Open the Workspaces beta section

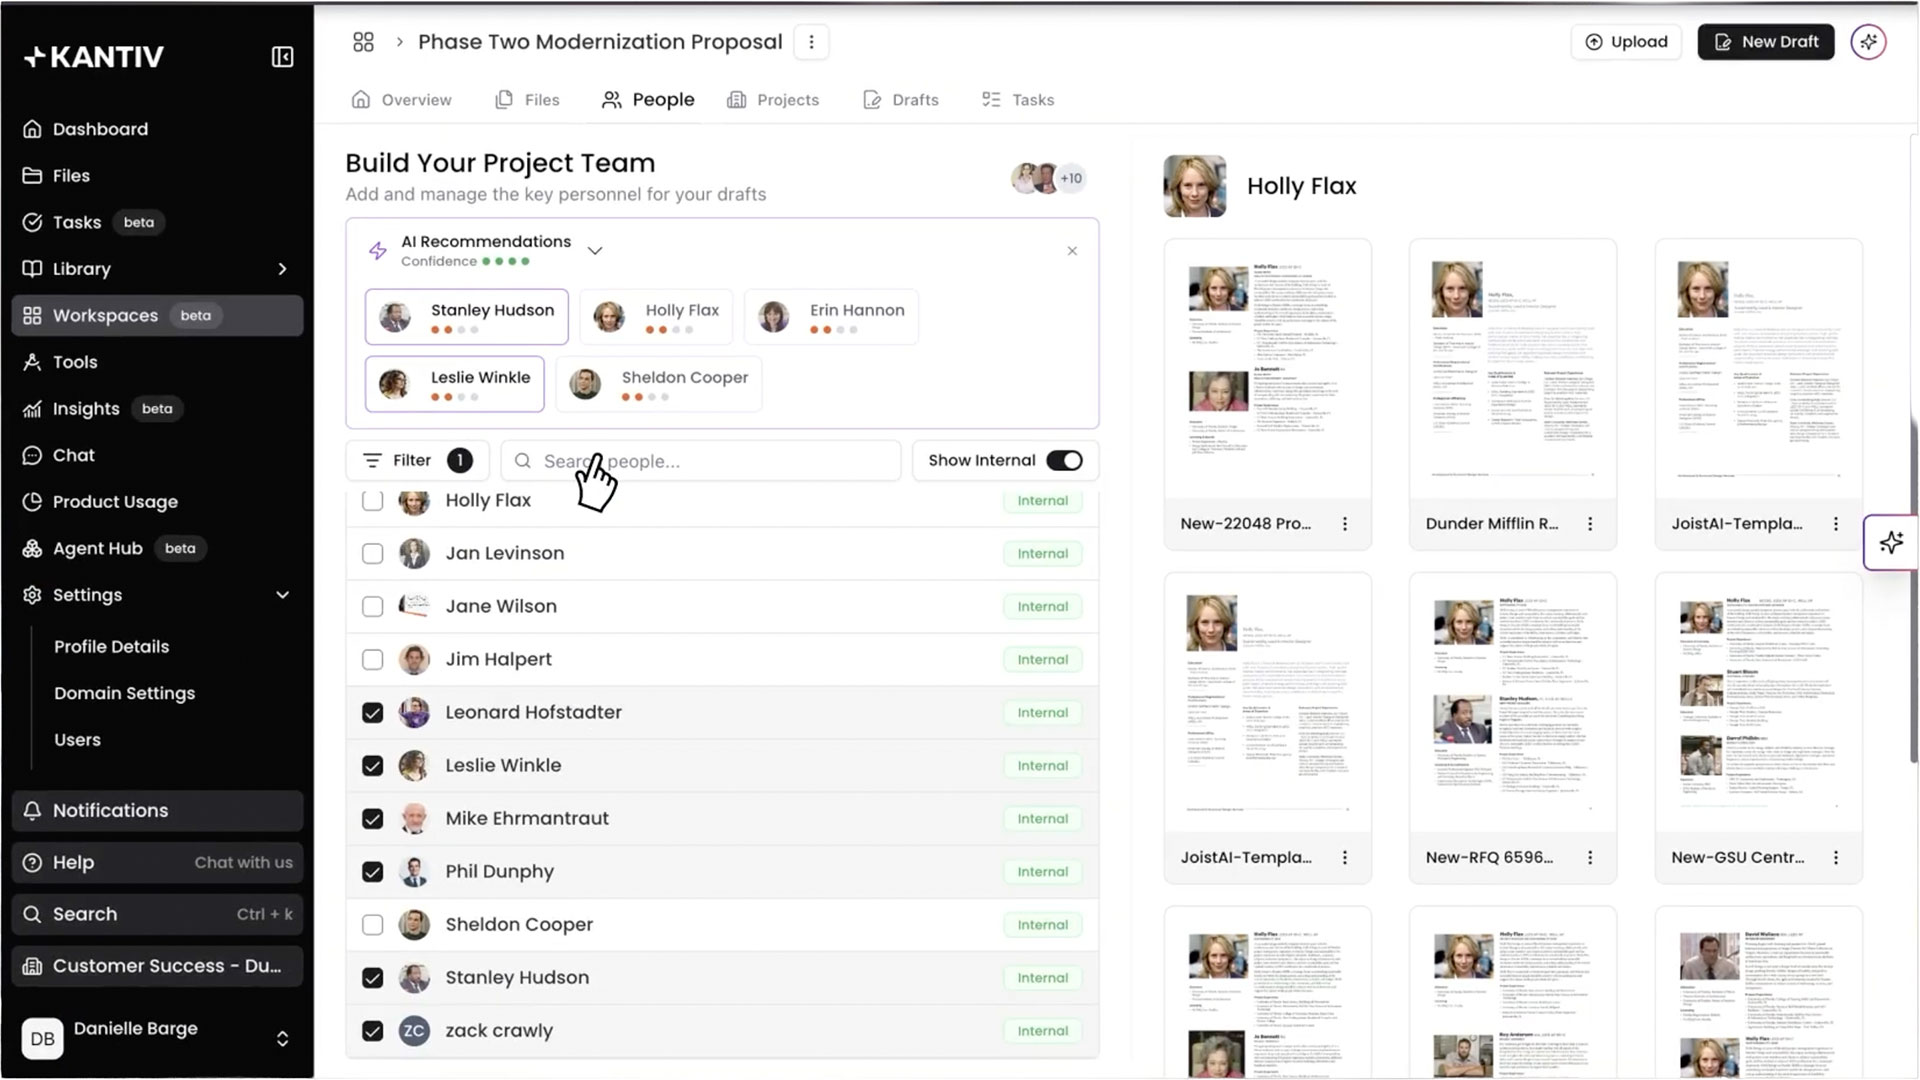tap(157, 316)
